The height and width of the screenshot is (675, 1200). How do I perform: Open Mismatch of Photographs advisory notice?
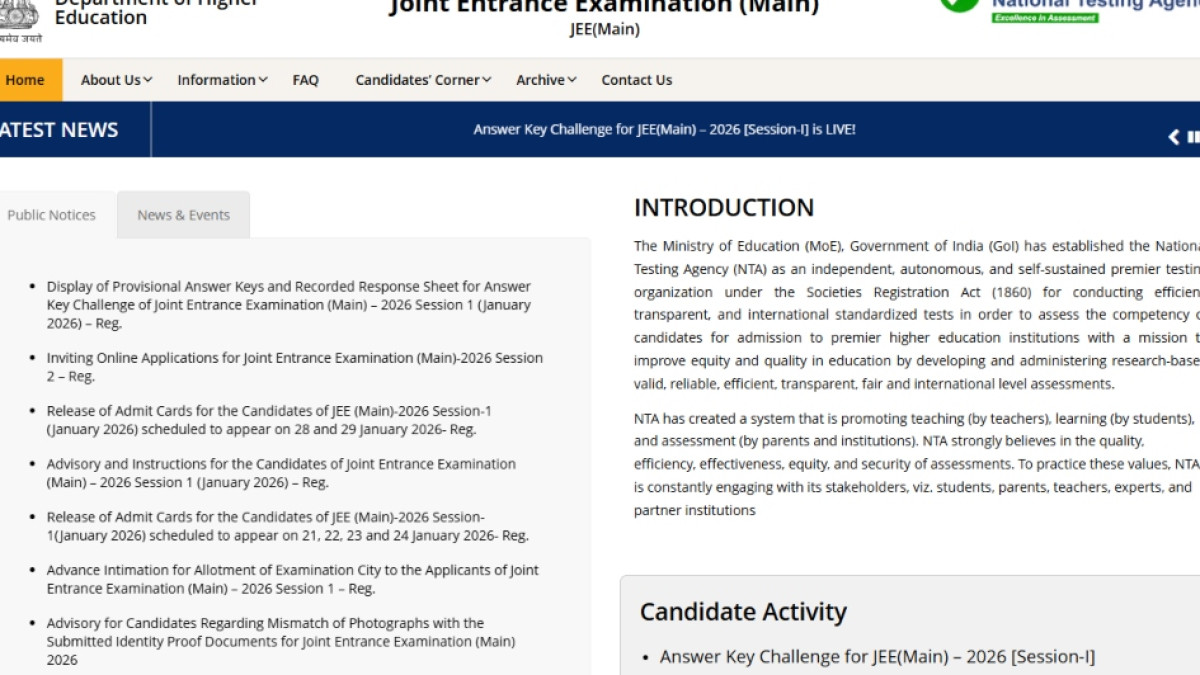coord(280,641)
